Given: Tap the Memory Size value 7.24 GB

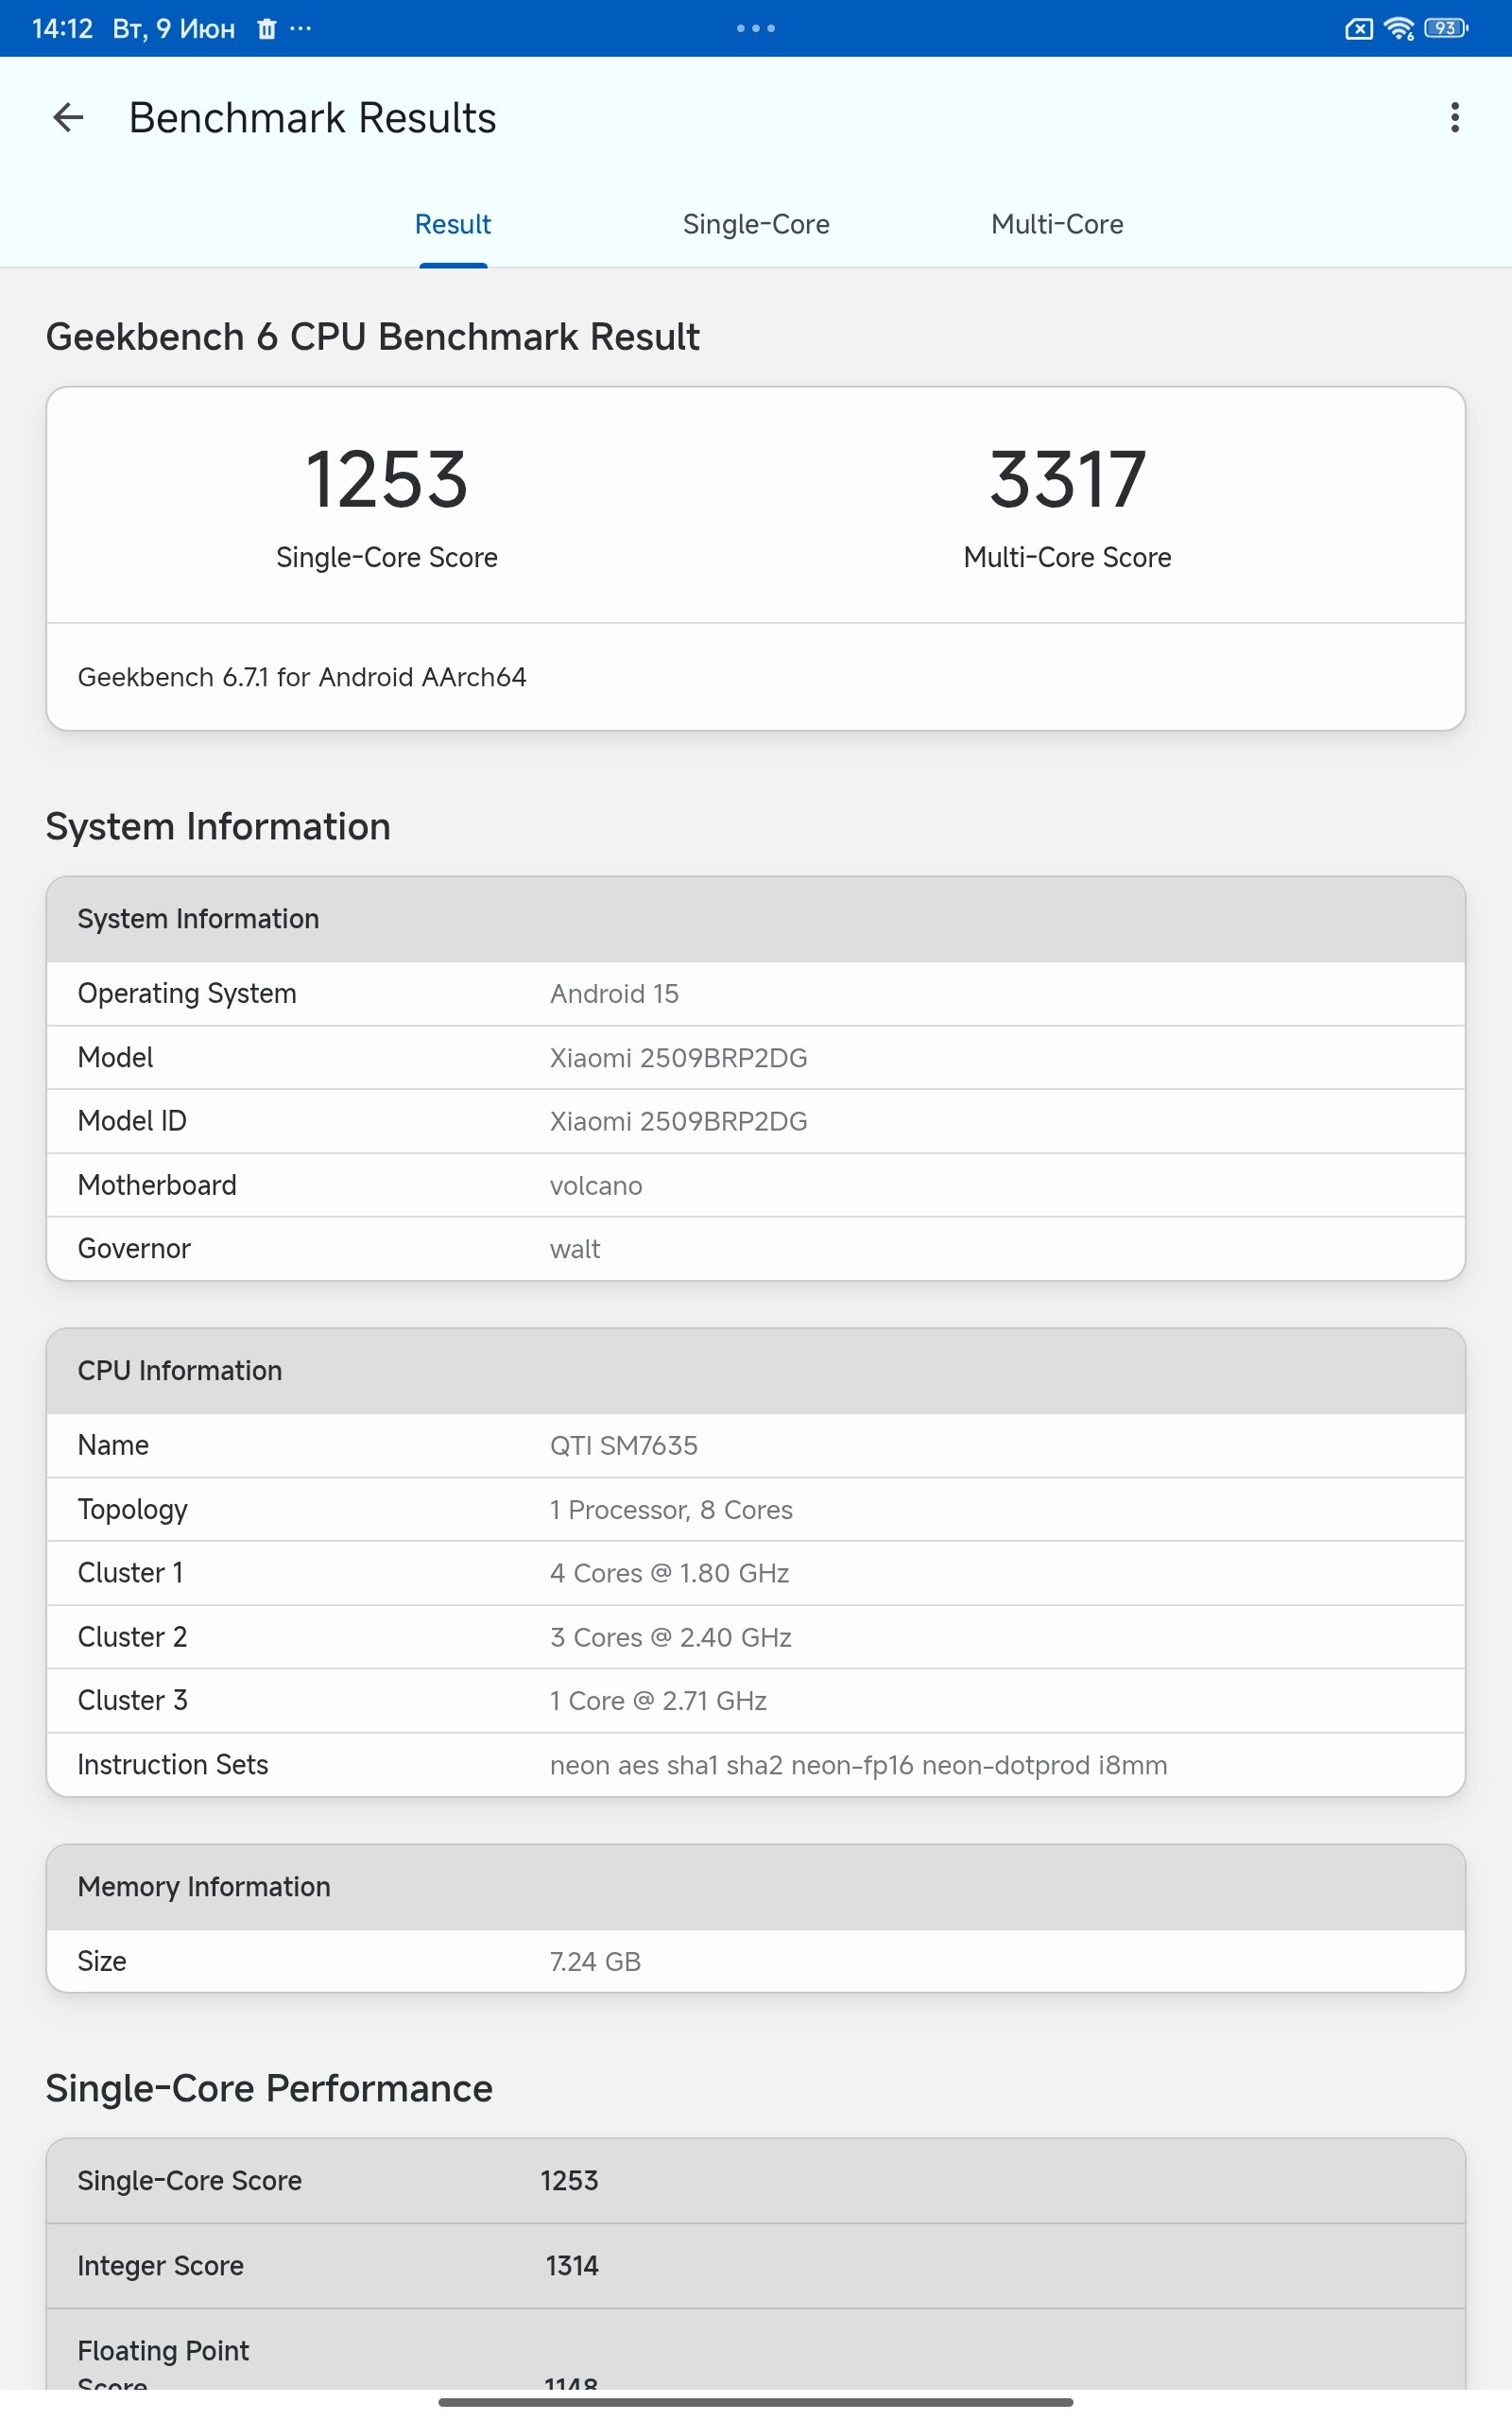Looking at the screenshot, I should coord(595,1961).
